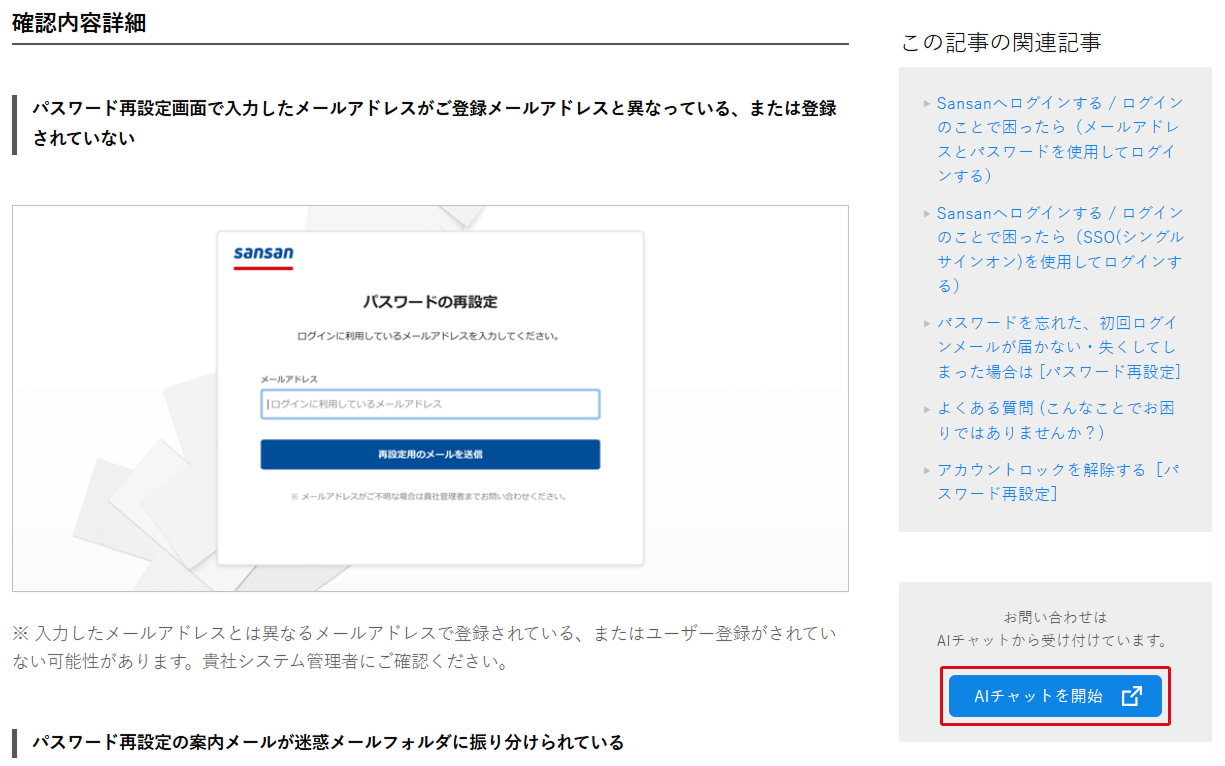Click the external-link icon on the AI chat button
The width and height of the screenshot is (1225, 766).
pyautogui.click(x=1131, y=696)
